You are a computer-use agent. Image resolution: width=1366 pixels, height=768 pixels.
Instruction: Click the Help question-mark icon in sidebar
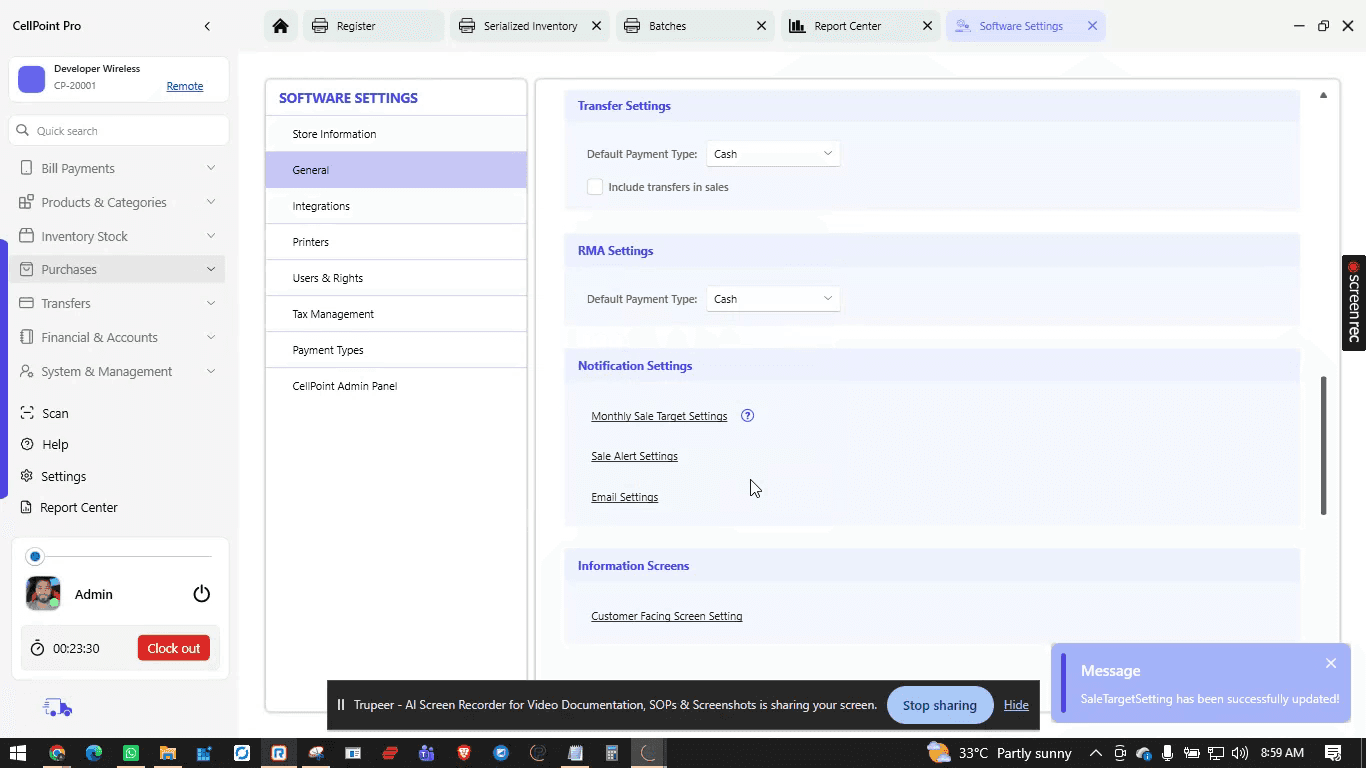(27, 444)
